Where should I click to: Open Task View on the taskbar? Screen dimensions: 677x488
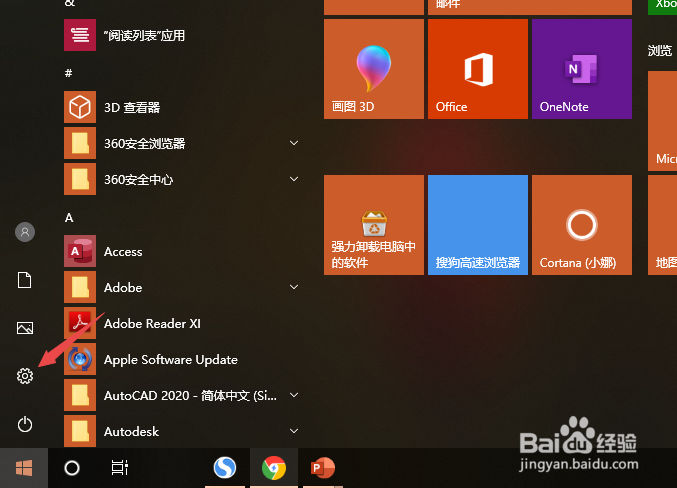[x=120, y=468]
